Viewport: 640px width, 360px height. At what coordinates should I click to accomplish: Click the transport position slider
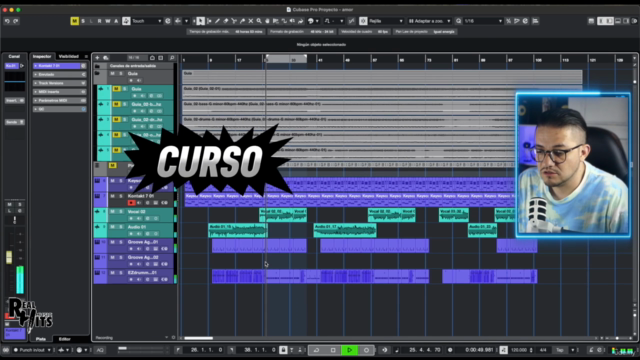click(142, 348)
